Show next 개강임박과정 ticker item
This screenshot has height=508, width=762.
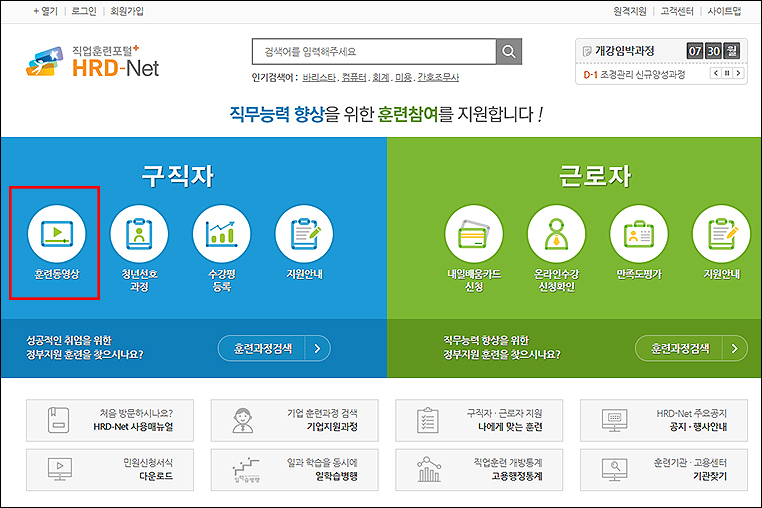coord(738,75)
